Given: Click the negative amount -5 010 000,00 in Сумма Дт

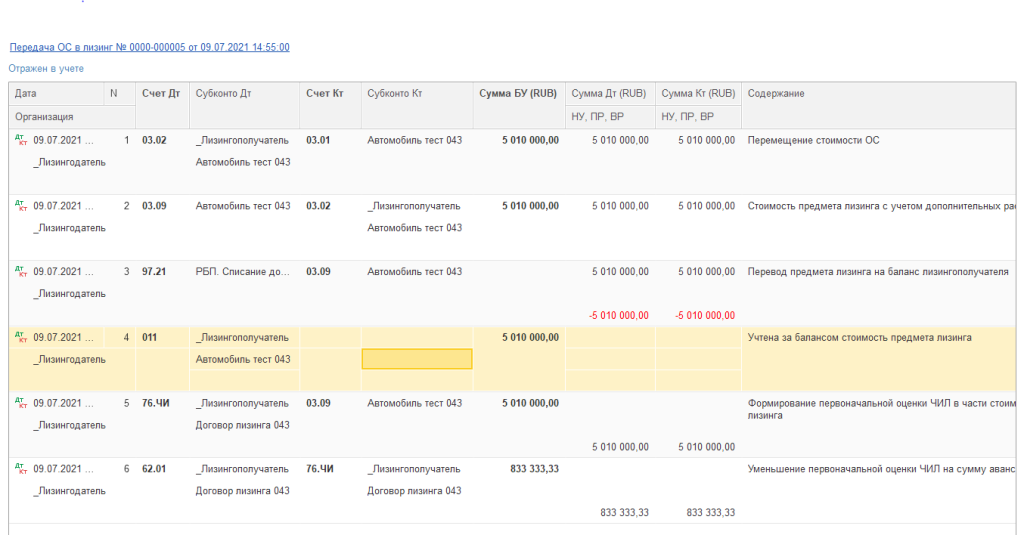Looking at the screenshot, I should click(620, 316).
